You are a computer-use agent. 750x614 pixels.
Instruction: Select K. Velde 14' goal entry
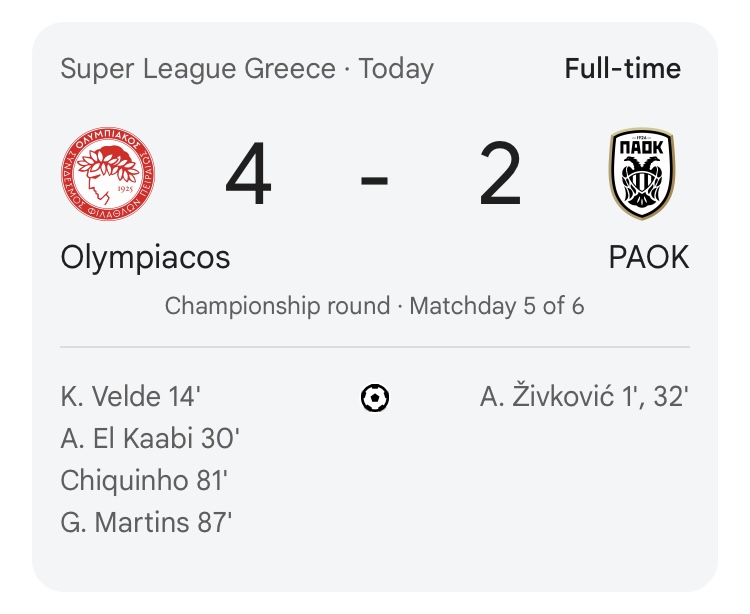point(130,397)
